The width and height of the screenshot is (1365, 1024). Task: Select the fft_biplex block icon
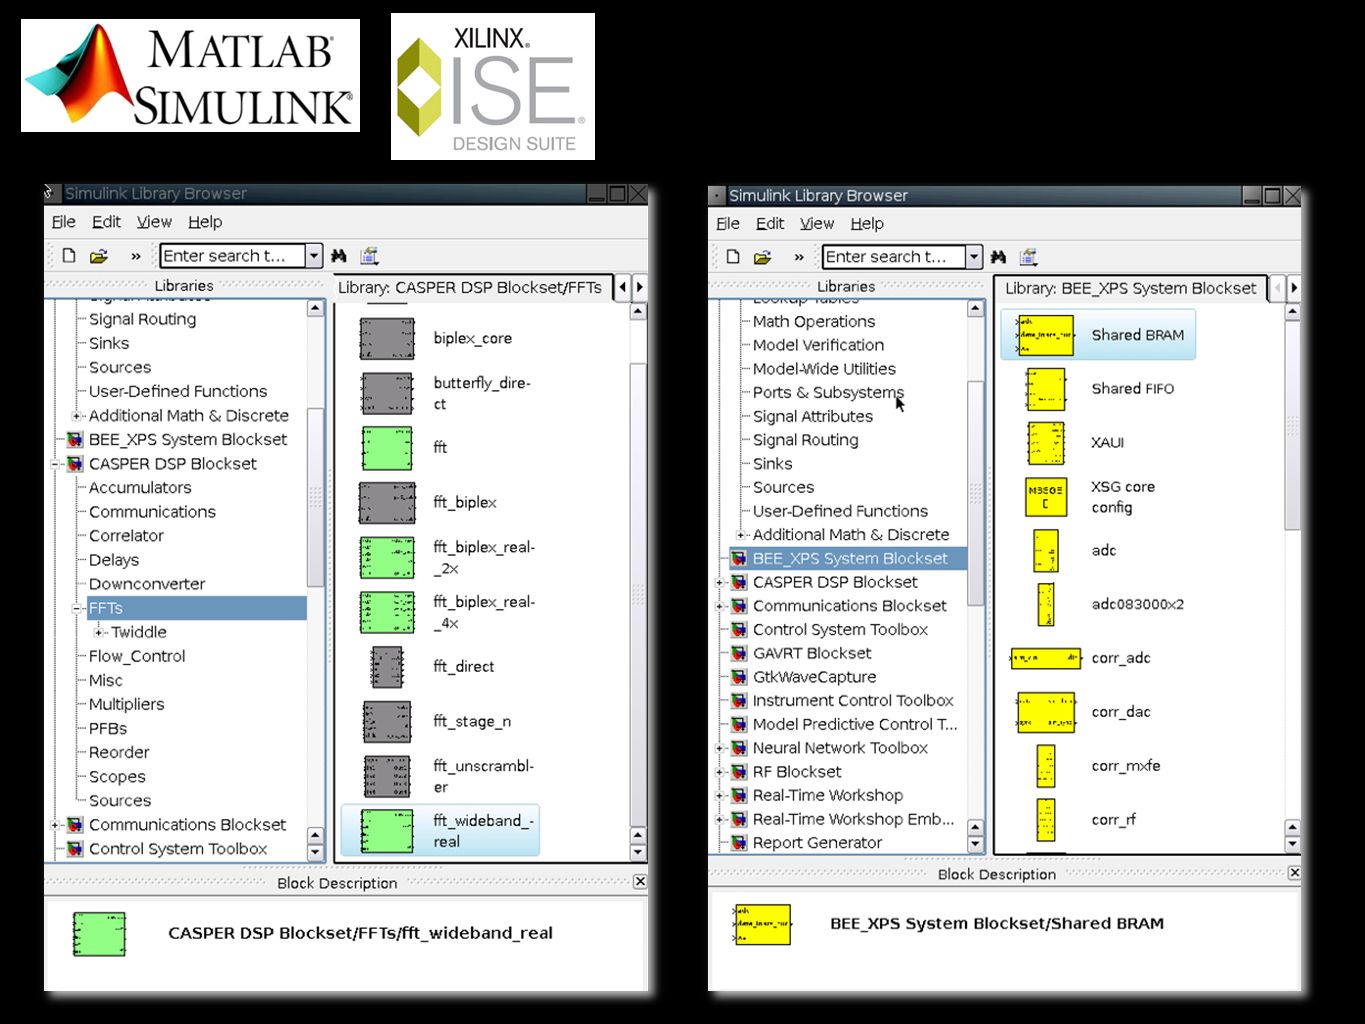[x=387, y=503]
